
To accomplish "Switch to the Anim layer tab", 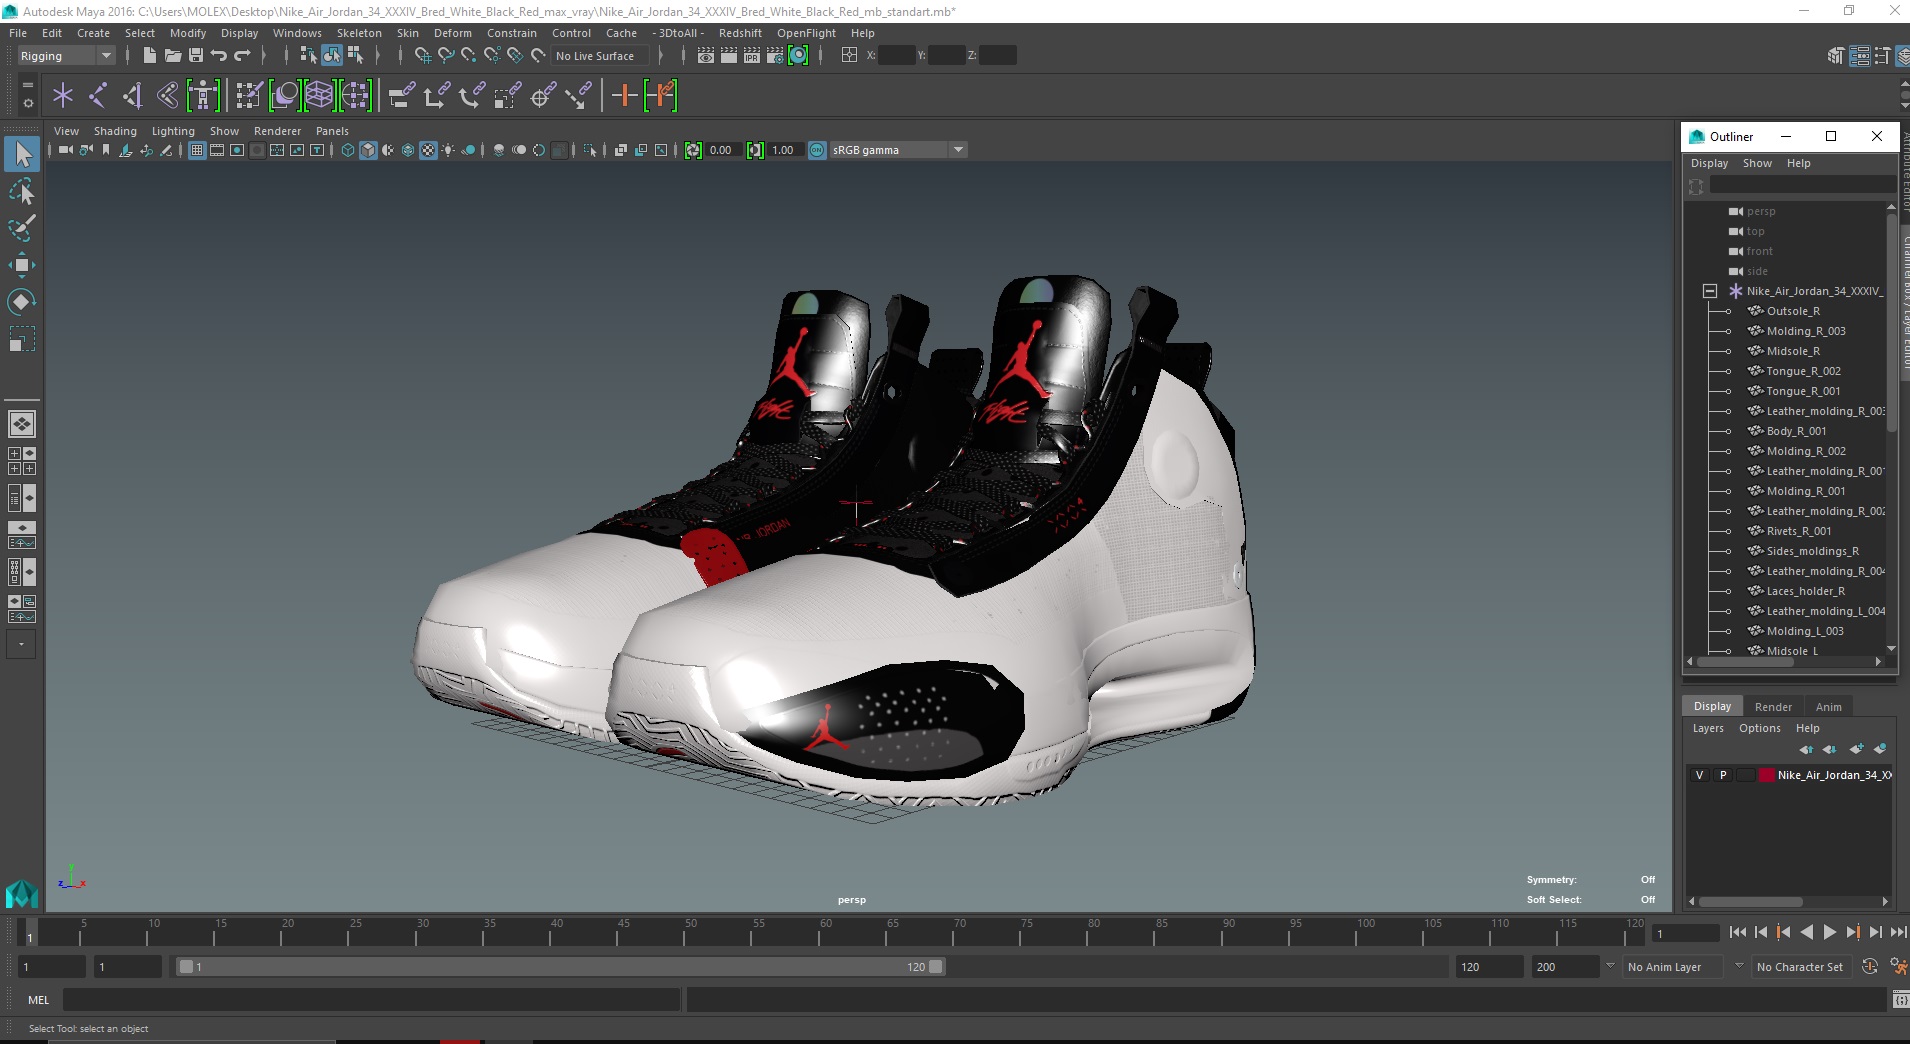I will 1828,707.
